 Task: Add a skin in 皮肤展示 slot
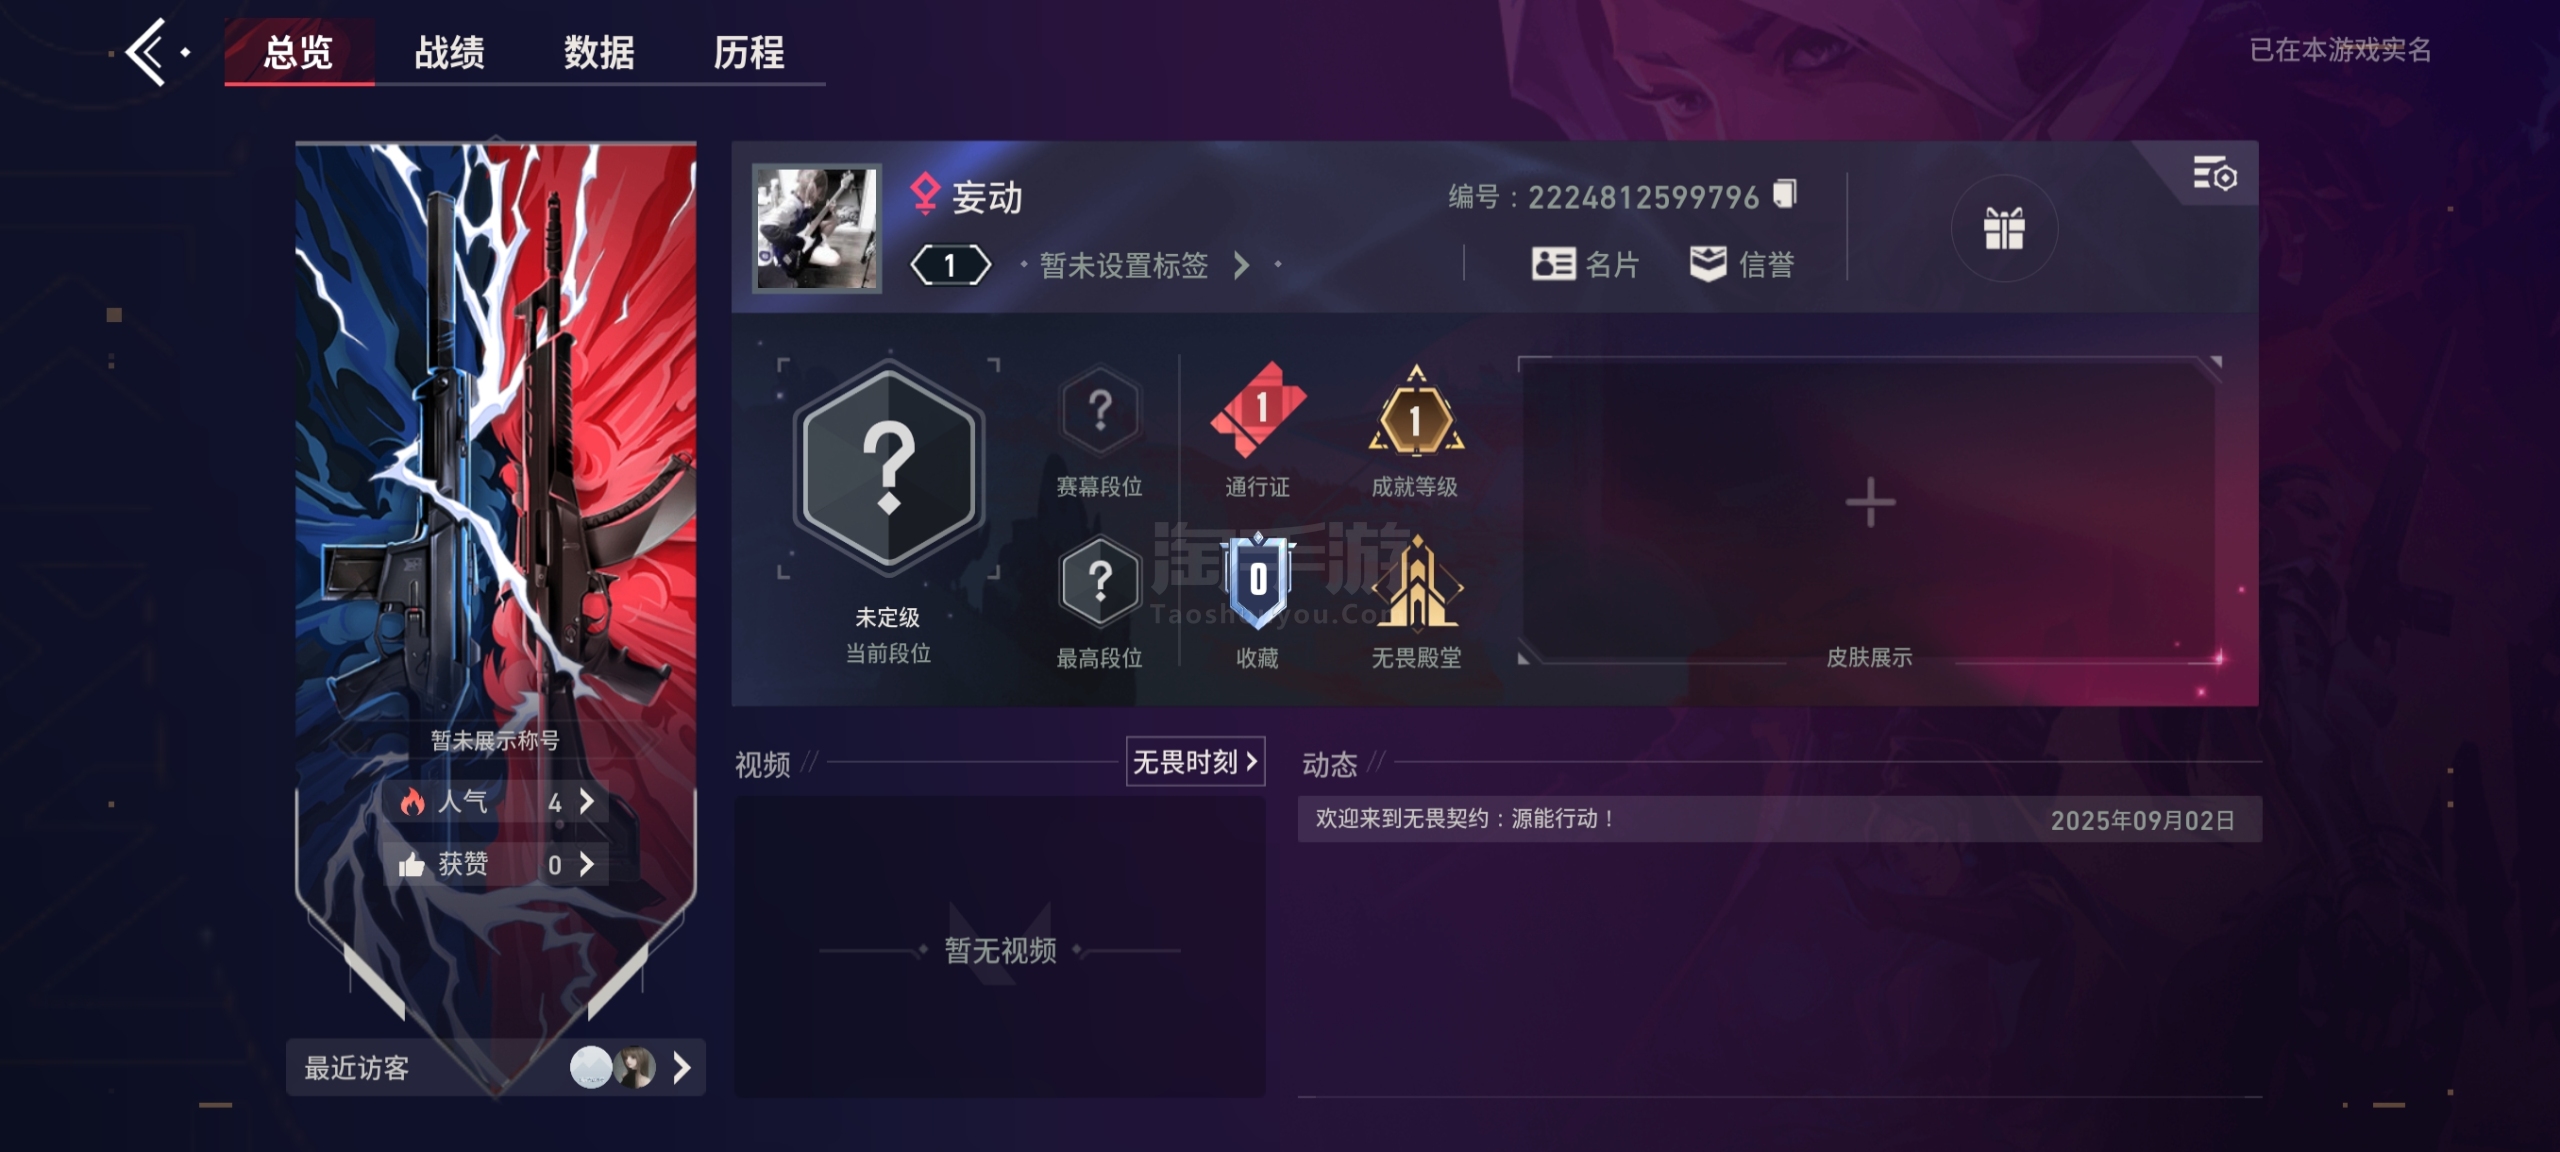pyautogui.click(x=1869, y=503)
